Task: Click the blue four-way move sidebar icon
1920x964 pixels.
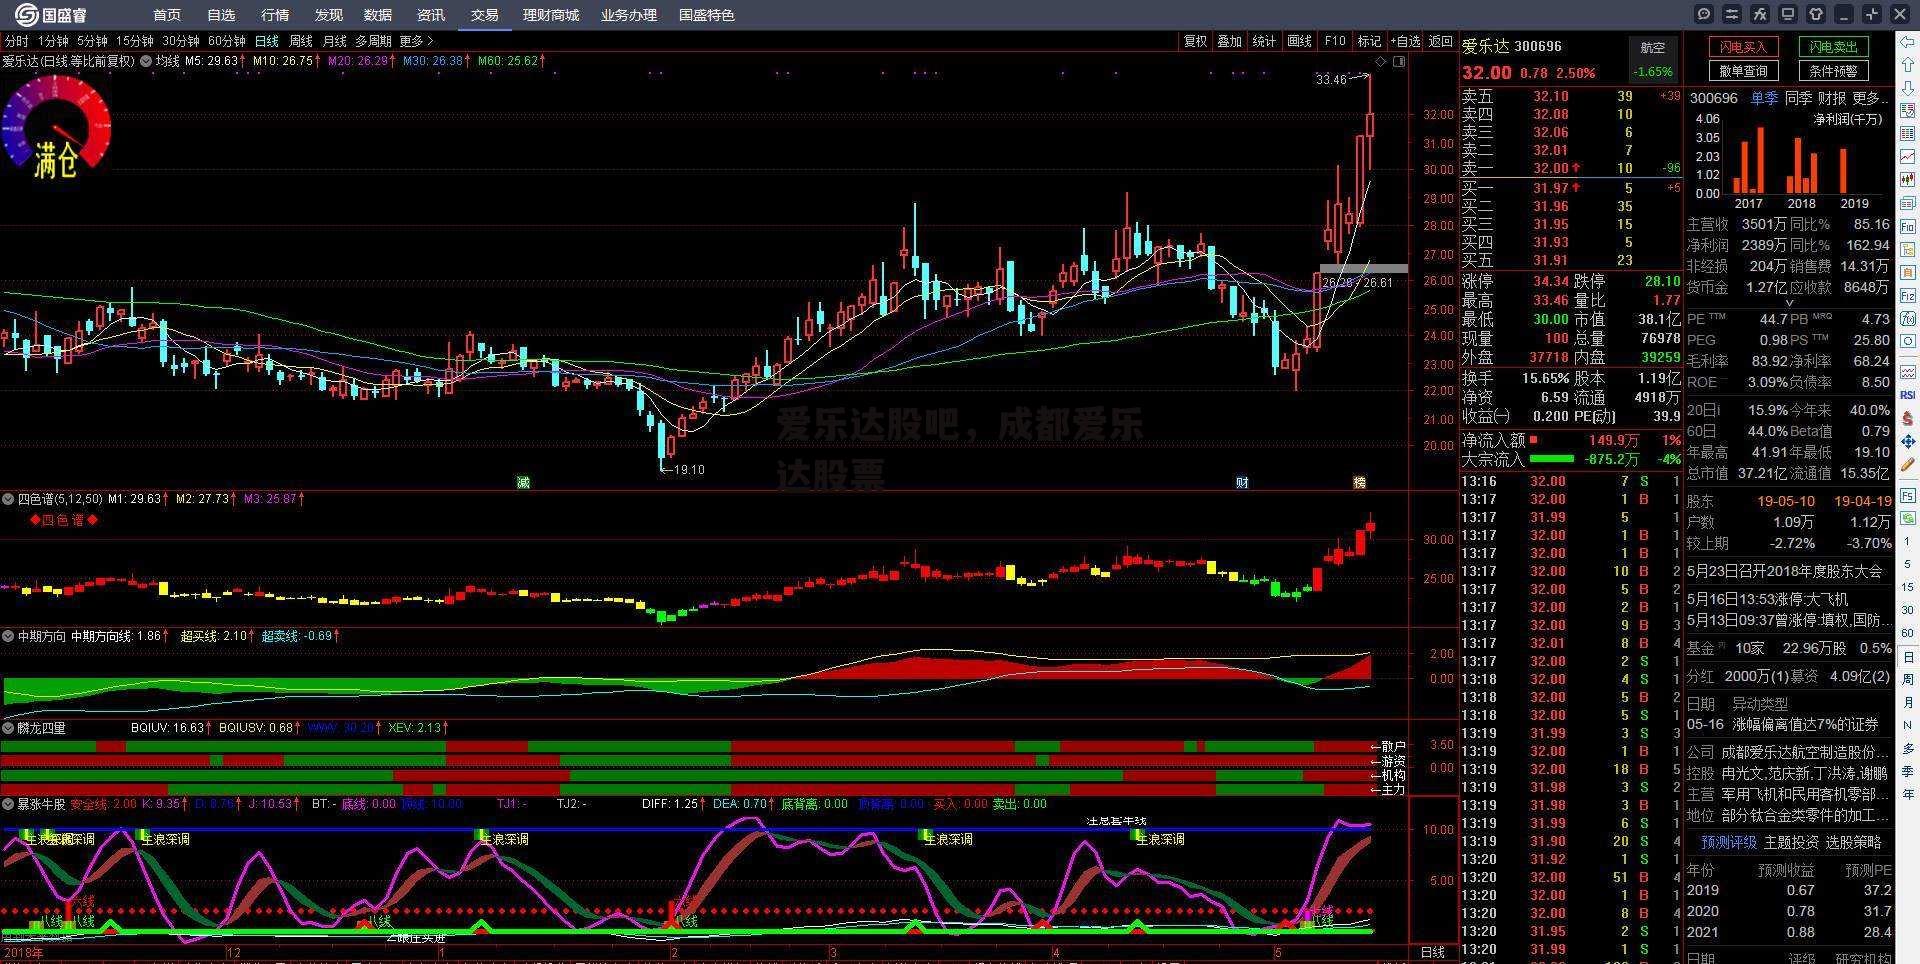Action: (x=1908, y=441)
